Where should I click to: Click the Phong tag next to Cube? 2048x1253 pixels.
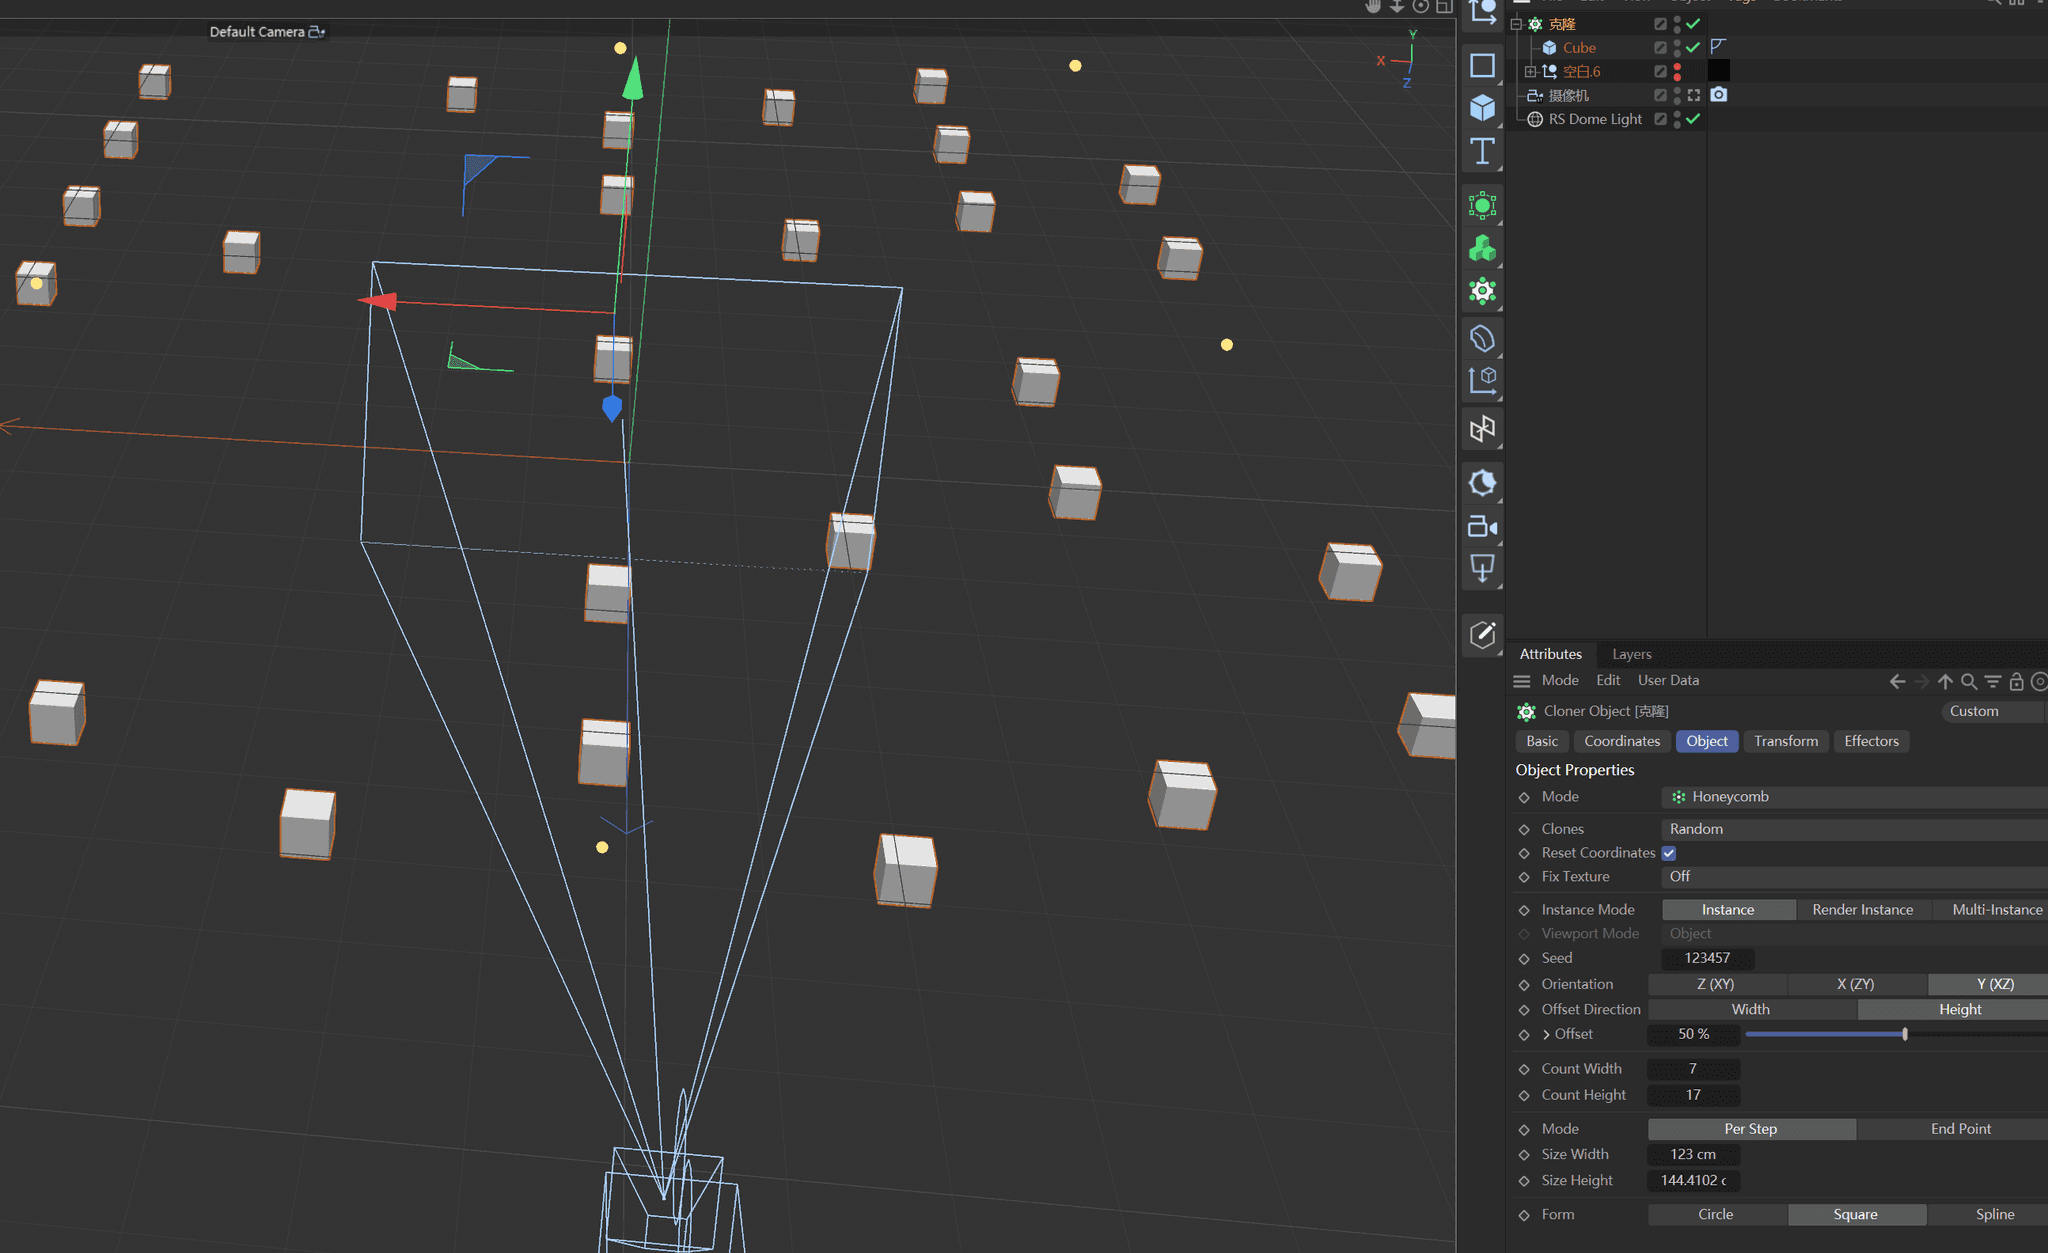pos(1718,46)
